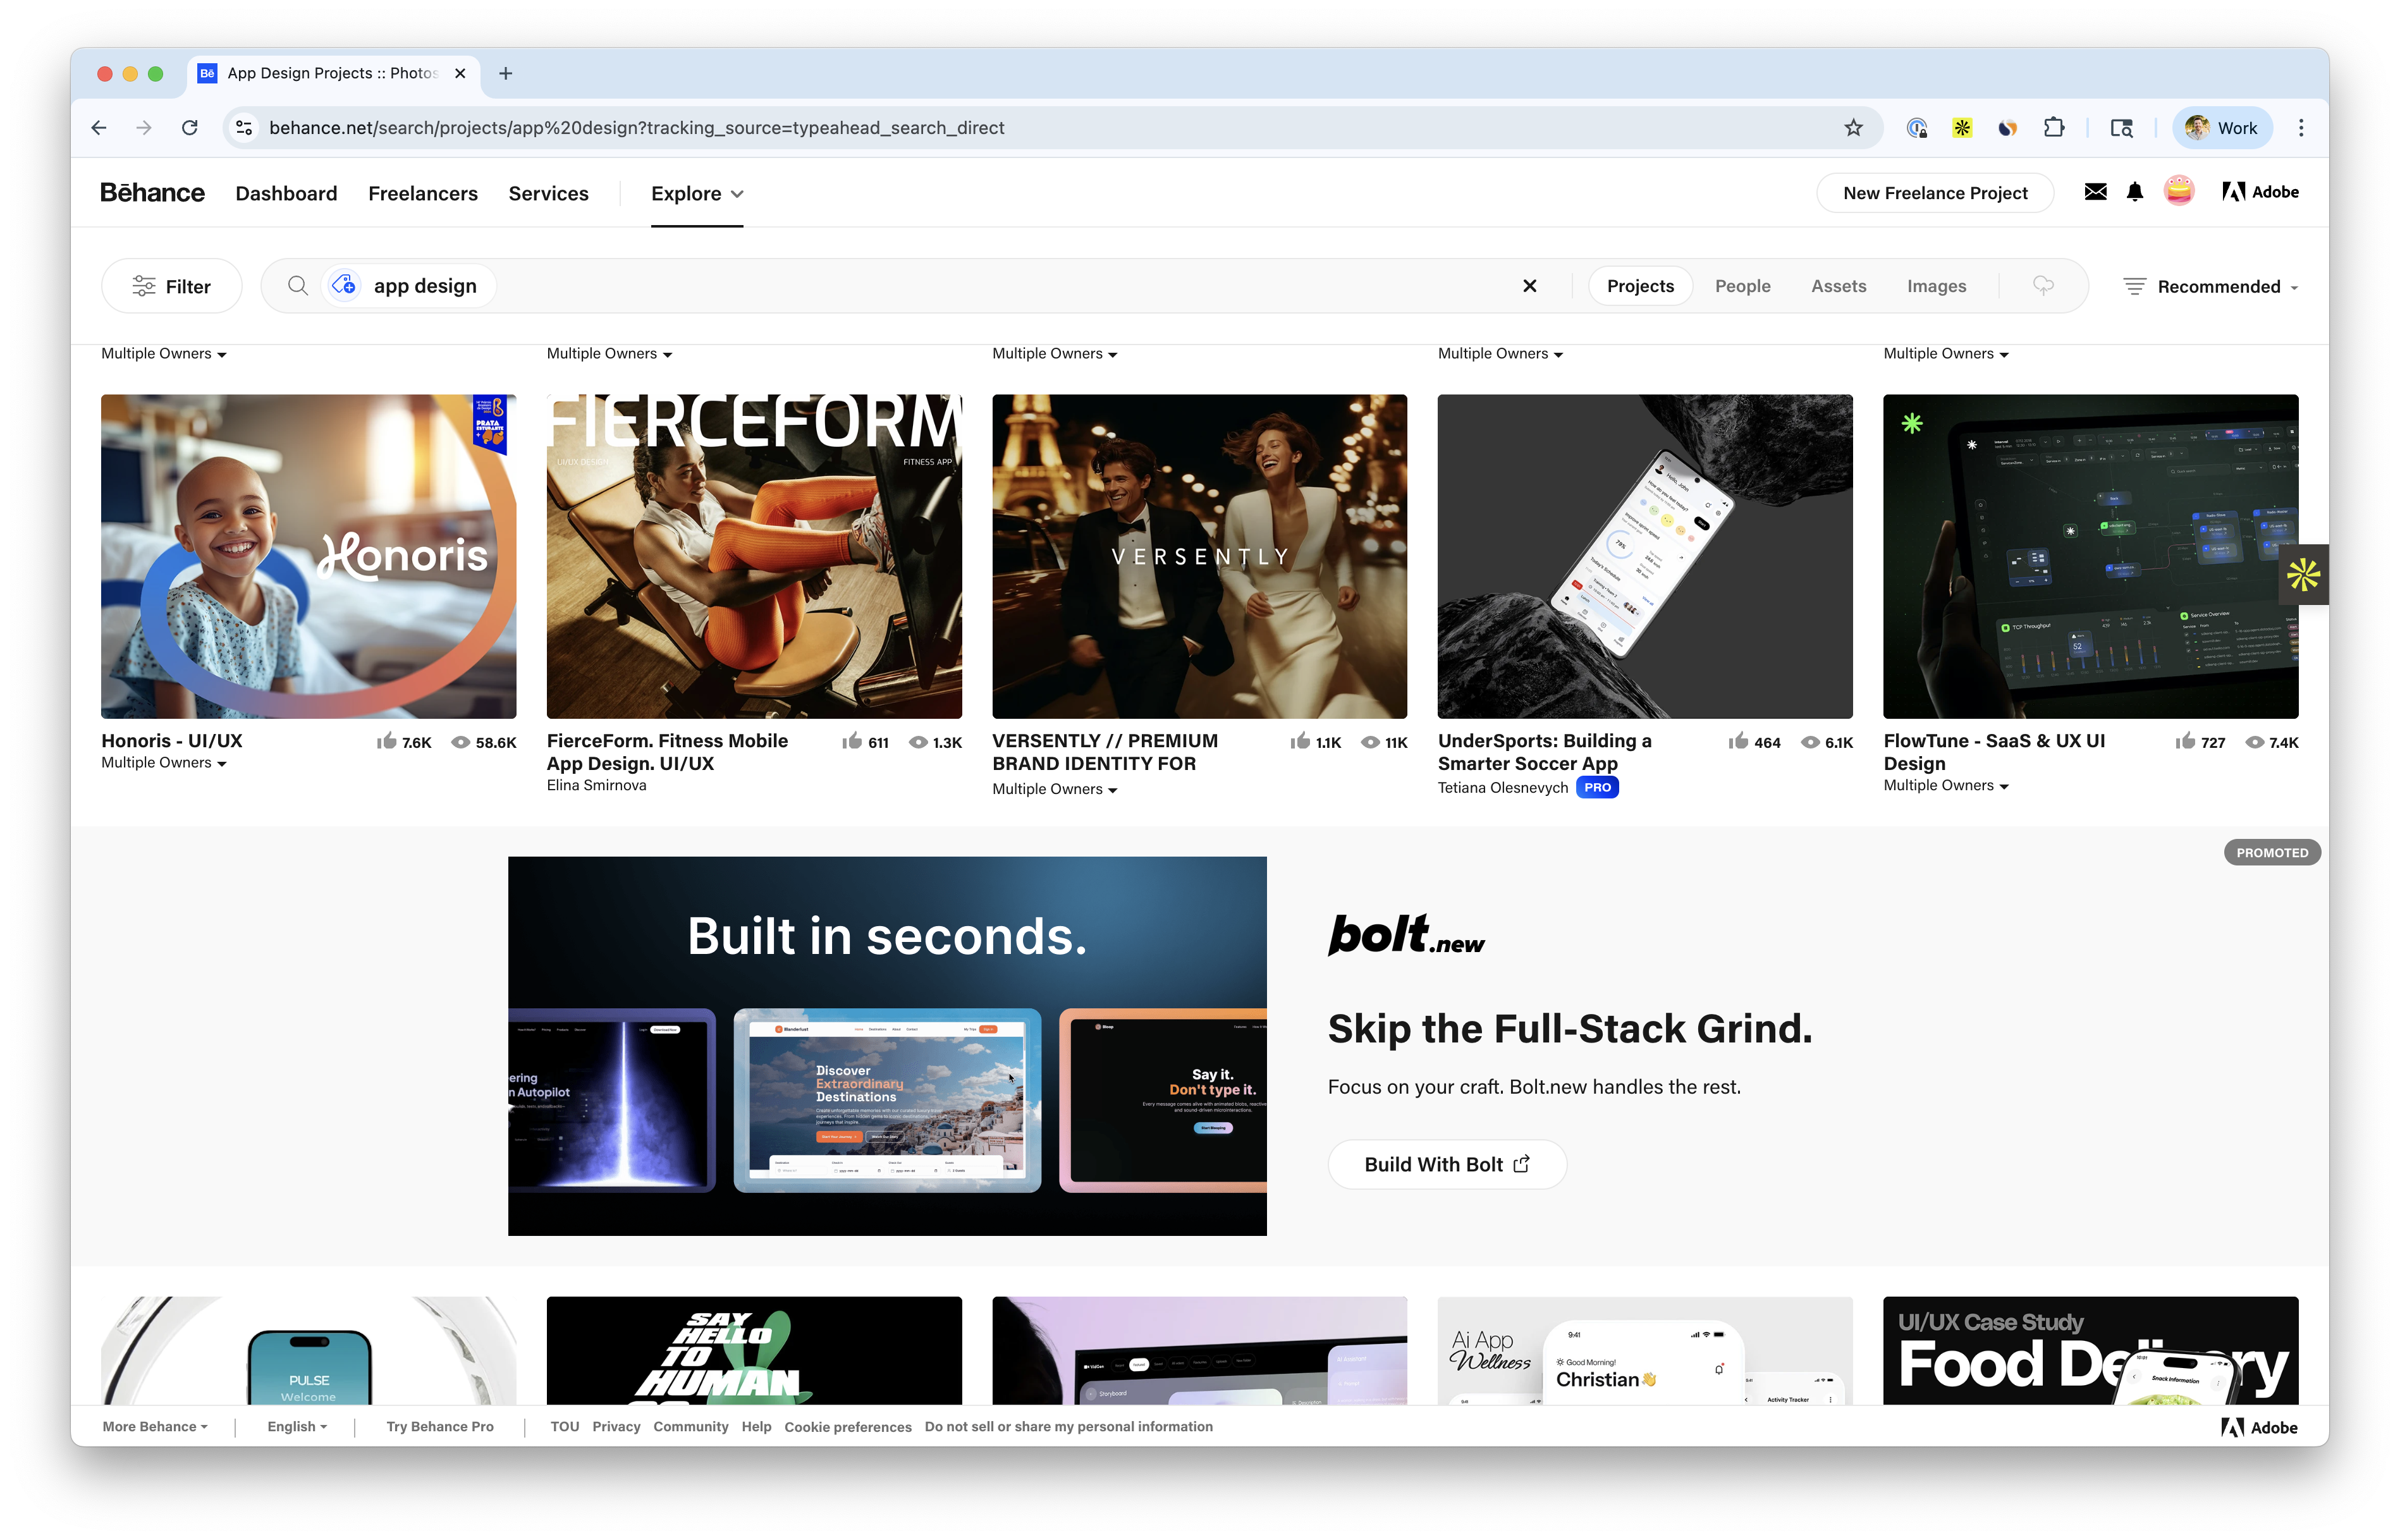
Task: Open Chrome extensions puzzle icon
Action: (x=2053, y=128)
